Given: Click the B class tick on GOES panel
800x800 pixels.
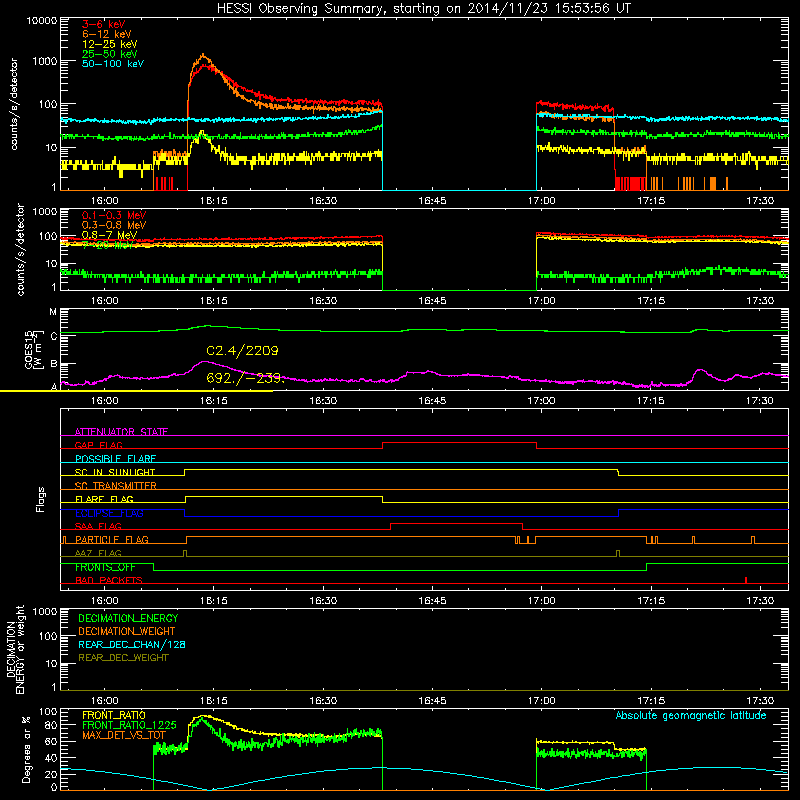Looking at the screenshot, I should point(53,364).
